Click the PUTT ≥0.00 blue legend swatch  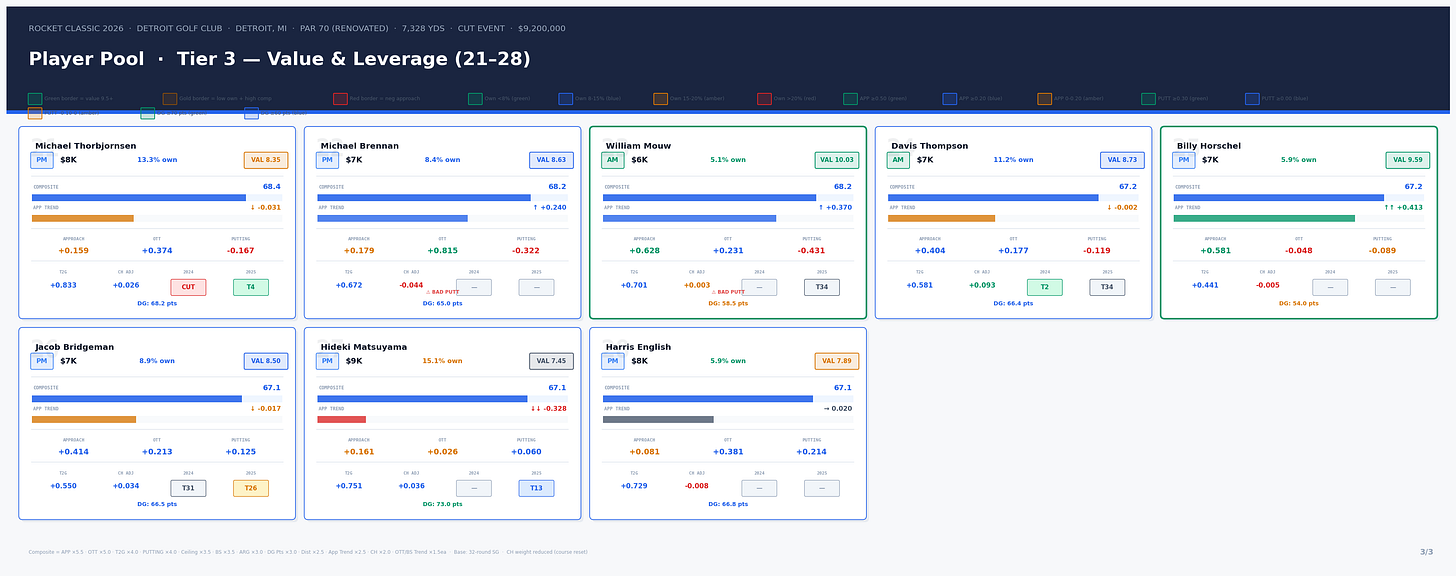1252,99
